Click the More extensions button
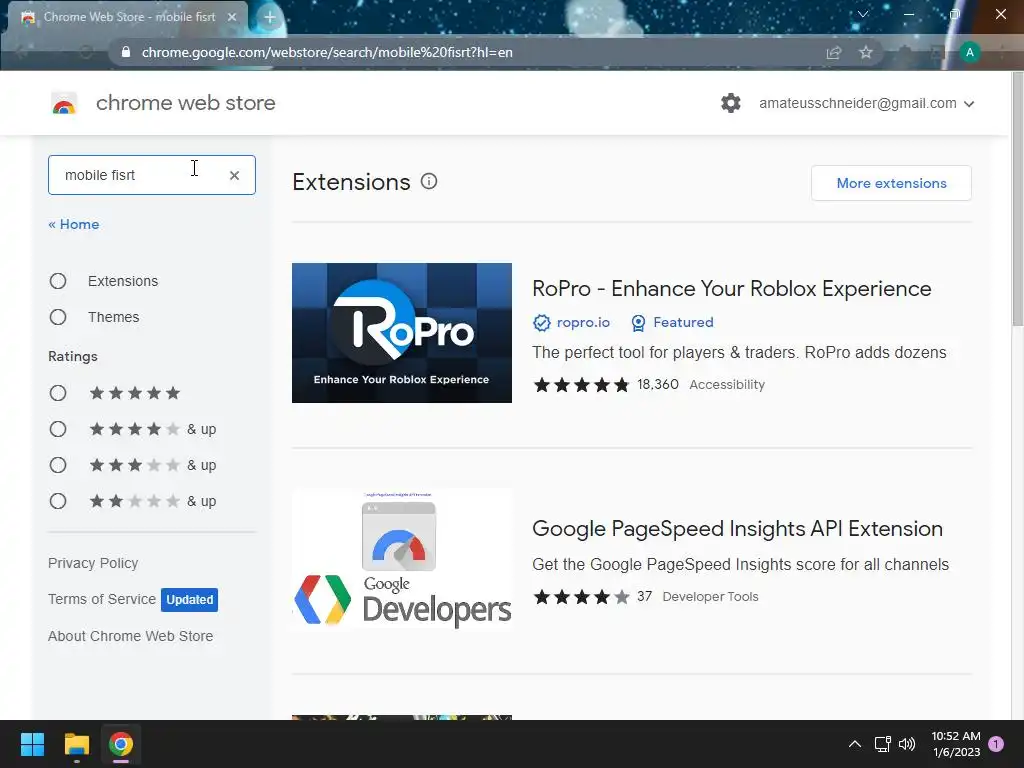Screen dimensions: 1024x768 [x=891, y=183]
